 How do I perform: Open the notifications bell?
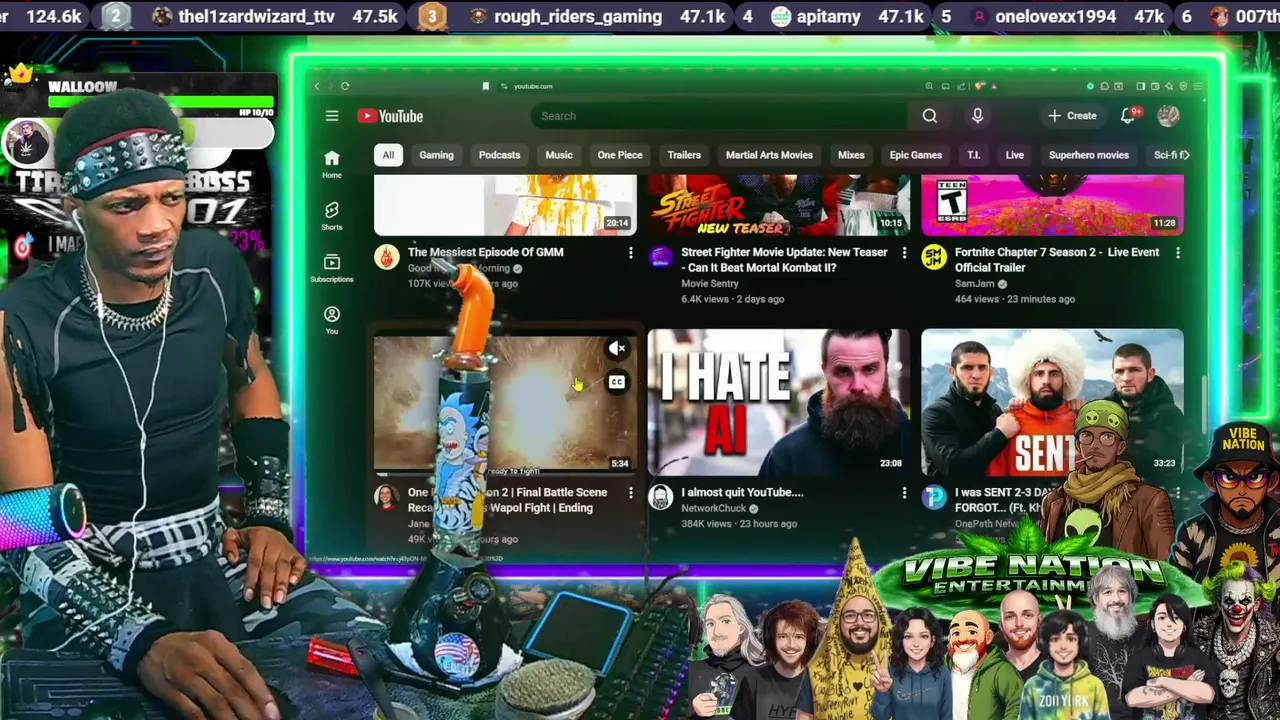tap(1128, 116)
